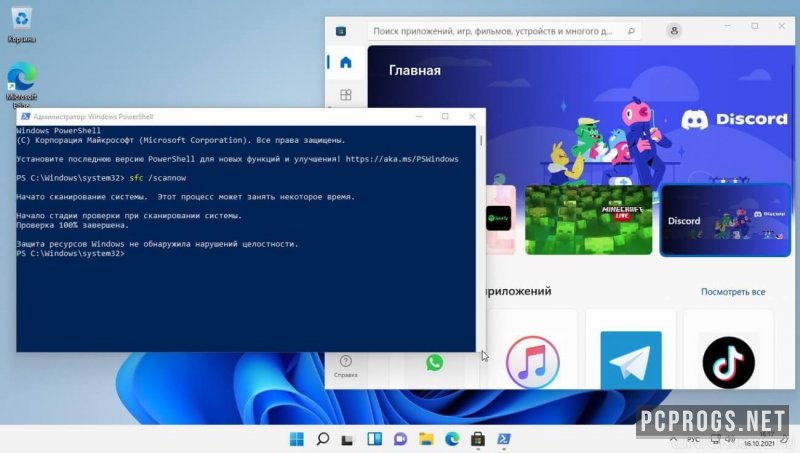The image size is (800, 453).
Task: Maximize the Microsoft Store window
Action: (755, 26)
